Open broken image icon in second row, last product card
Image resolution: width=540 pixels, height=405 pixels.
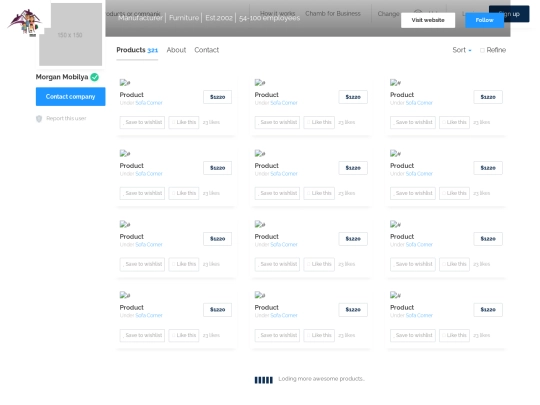coord(395,153)
